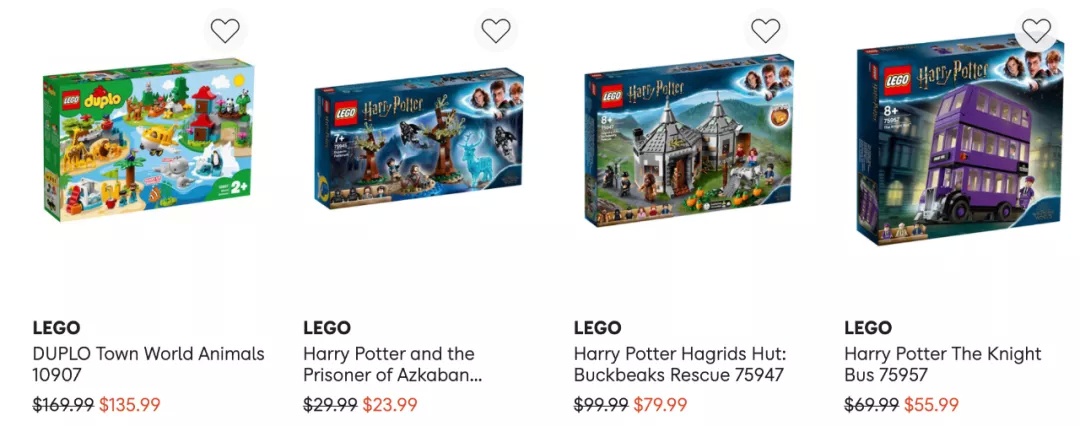Screen dimensions: 1080x426
Task: Open DUPLO Town World Animals 10907 title
Action: pyautogui.click(x=149, y=365)
